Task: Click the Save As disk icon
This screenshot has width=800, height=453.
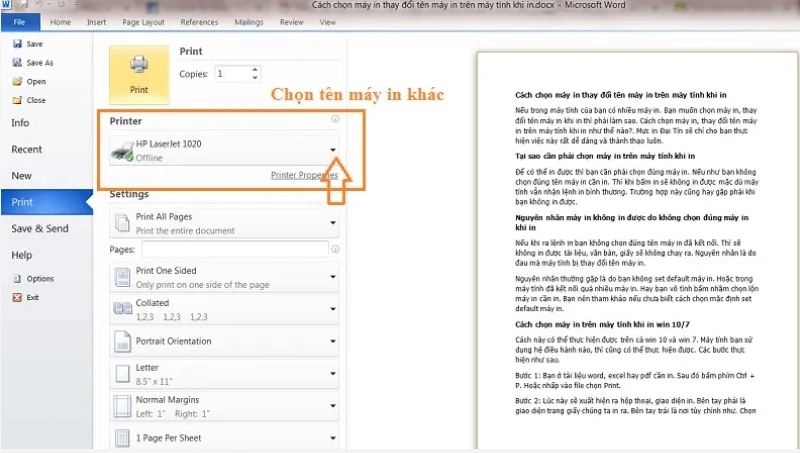Action: point(17,63)
